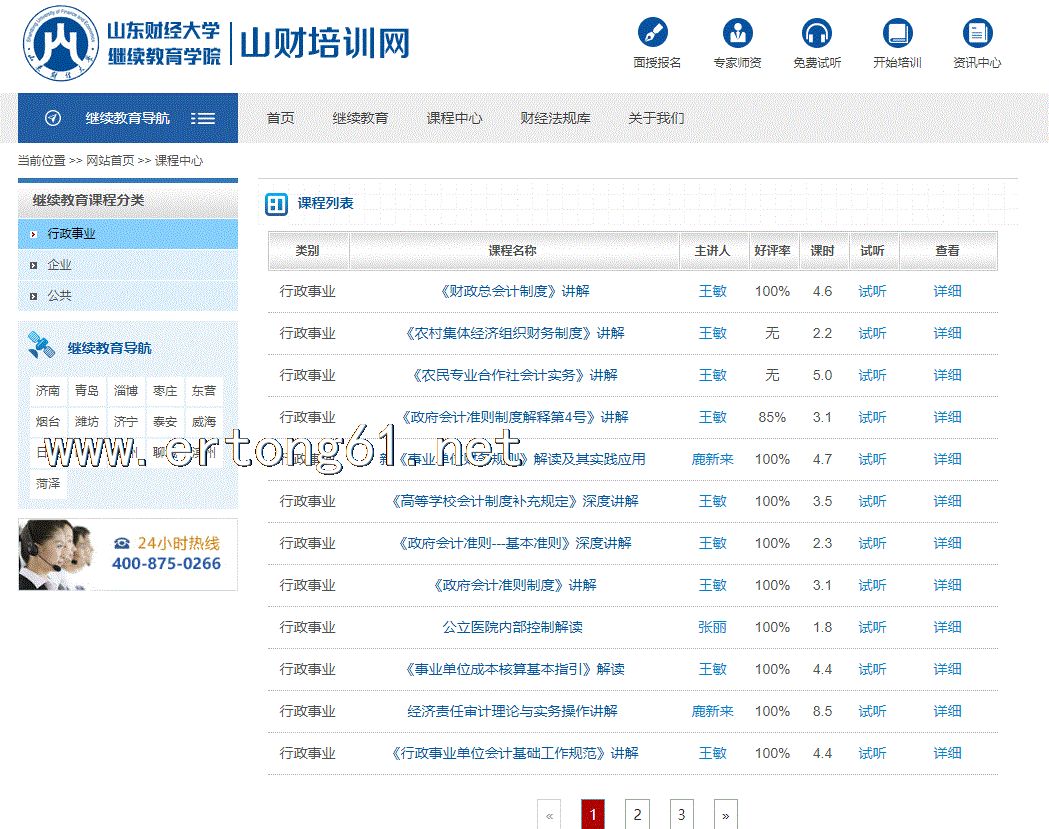Screen dimensions: 1049x829
Task: Open 详细 for 公立医院内部控制解读
Action: pyautogui.click(x=947, y=628)
